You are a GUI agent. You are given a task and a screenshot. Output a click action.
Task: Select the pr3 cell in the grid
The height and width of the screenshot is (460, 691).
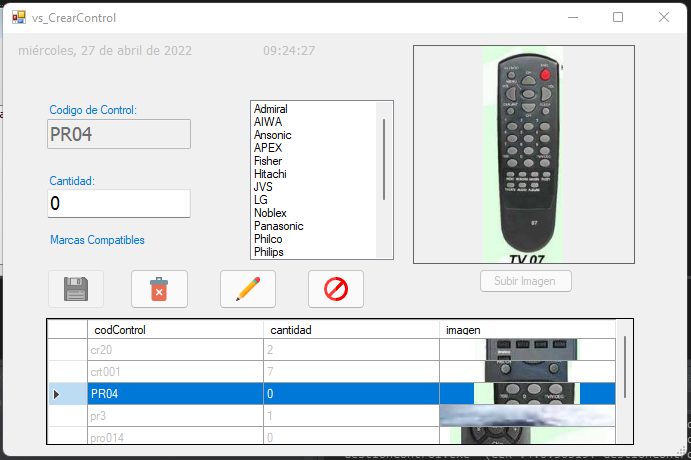[x=175, y=415]
